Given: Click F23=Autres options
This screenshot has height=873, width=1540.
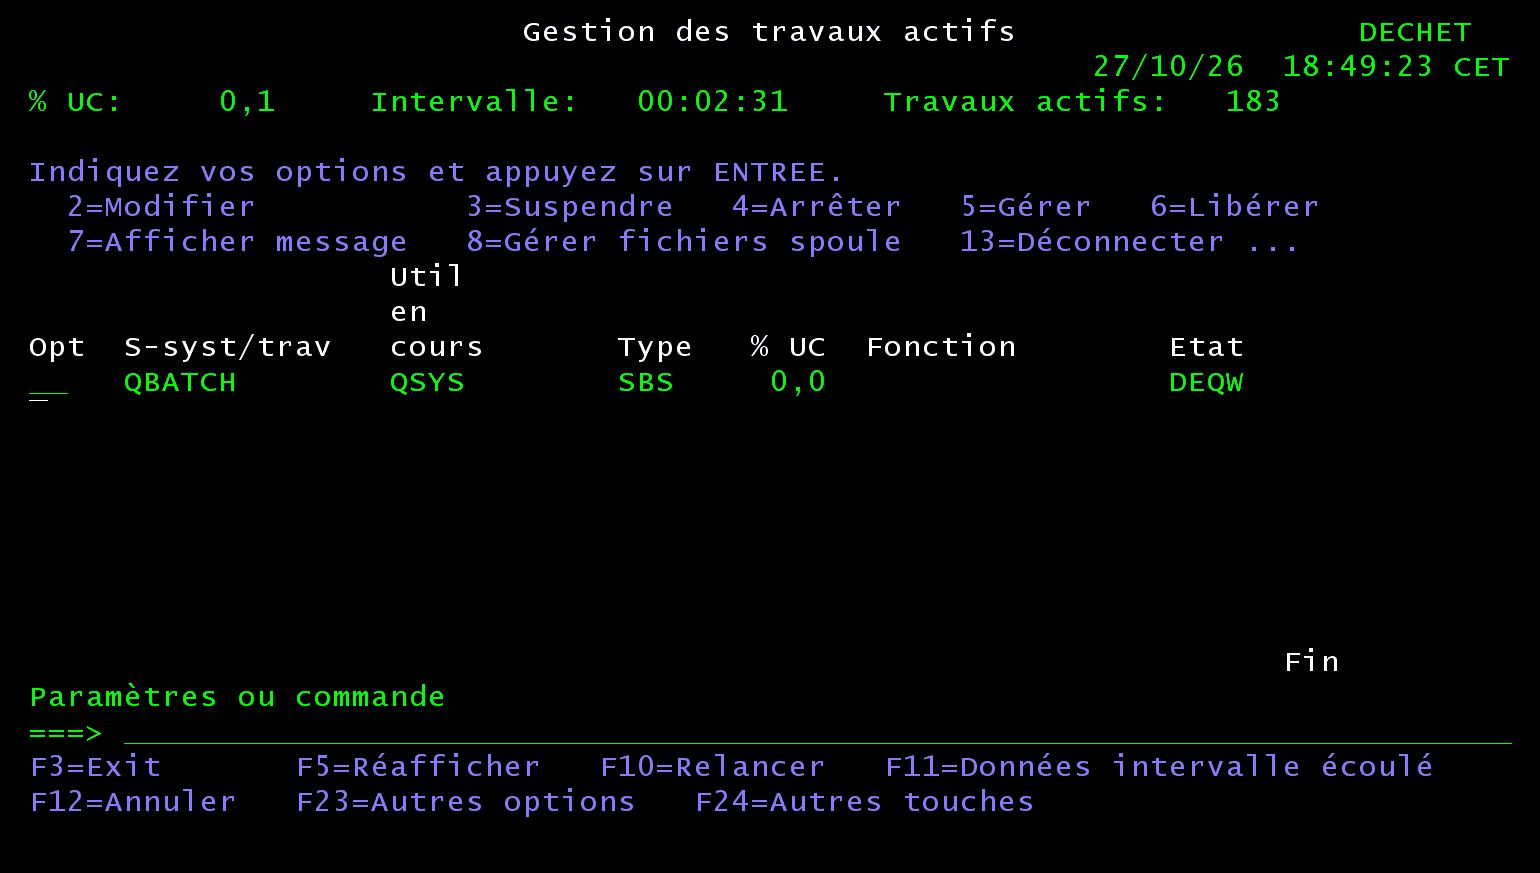Looking at the screenshot, I should [465, 802].
